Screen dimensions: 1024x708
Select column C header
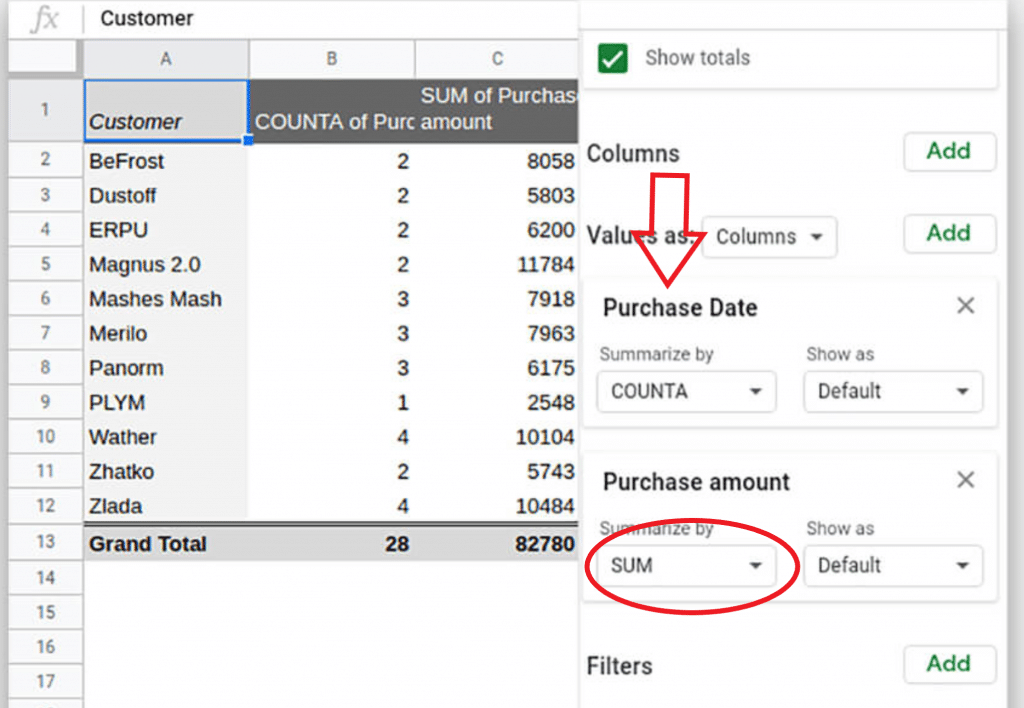point(497,59)
